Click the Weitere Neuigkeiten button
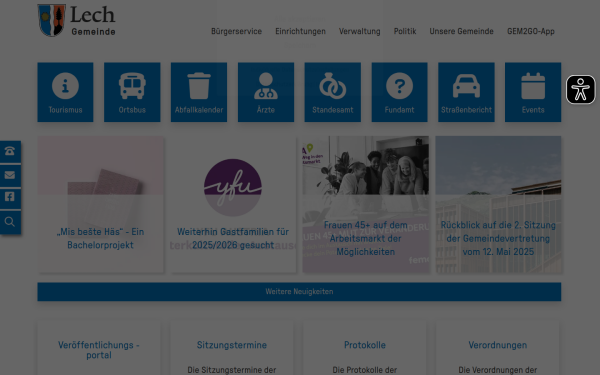This screenshot has width=600, height=375. tap(299, 292)
